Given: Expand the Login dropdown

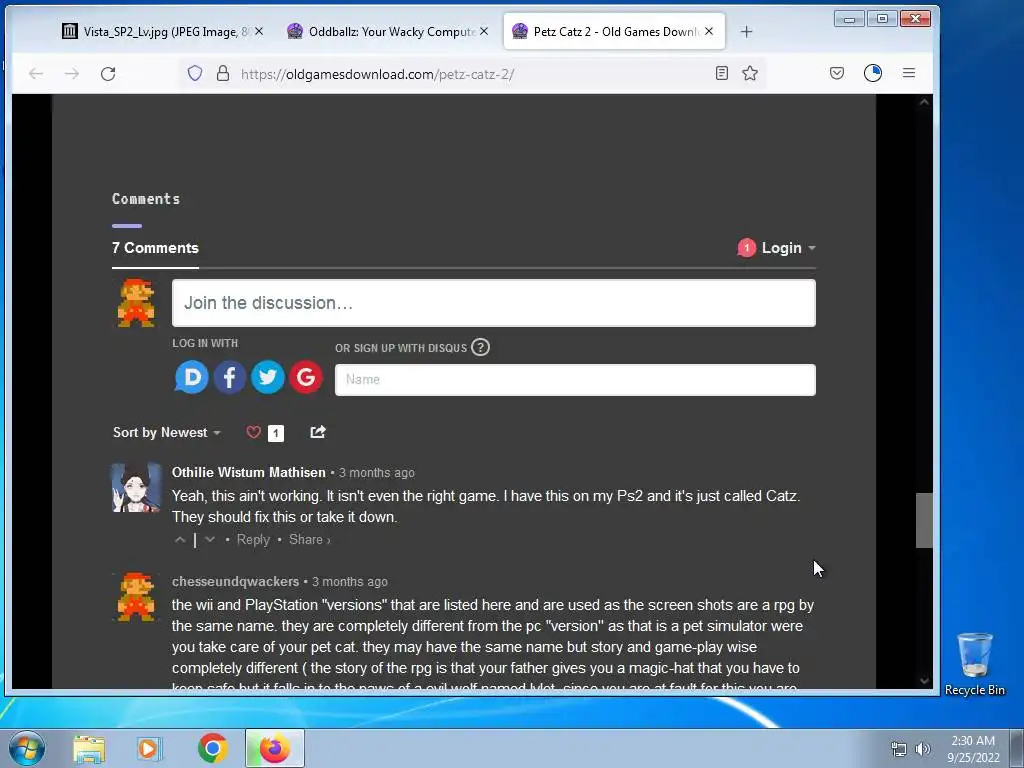Looking at the screenshot, I should pyautogui.click(x=788, y=248).
